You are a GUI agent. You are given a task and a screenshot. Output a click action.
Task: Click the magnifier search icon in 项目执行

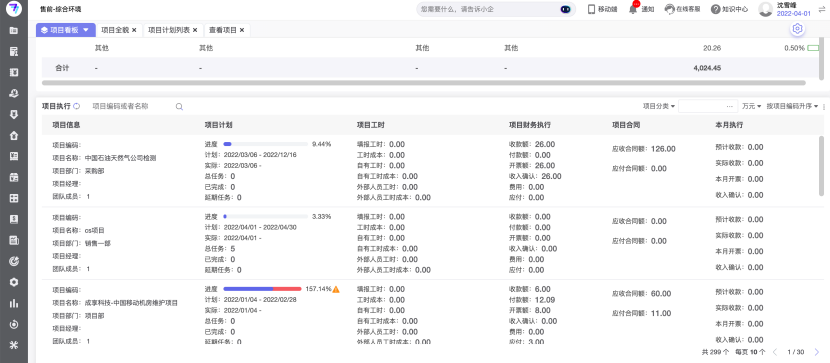click(179, 106)
